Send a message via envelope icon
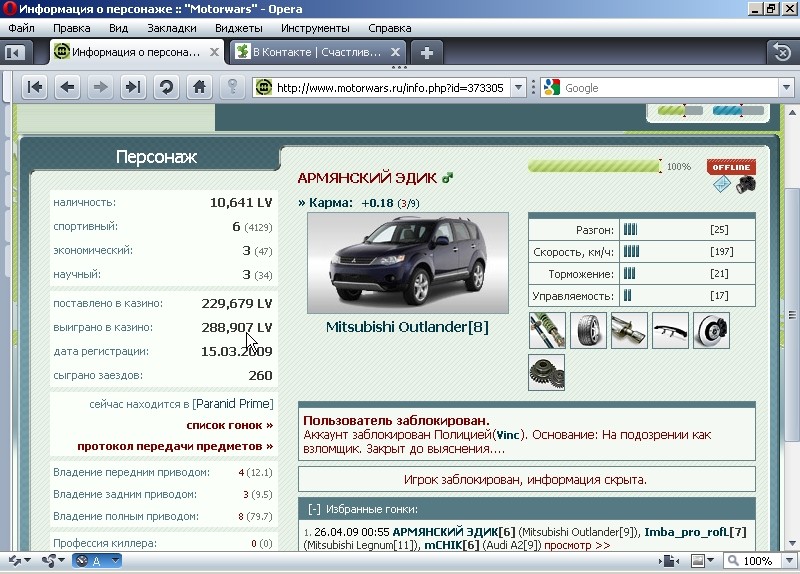The width and height of the screenshot is (800, 574). (721, 184)
